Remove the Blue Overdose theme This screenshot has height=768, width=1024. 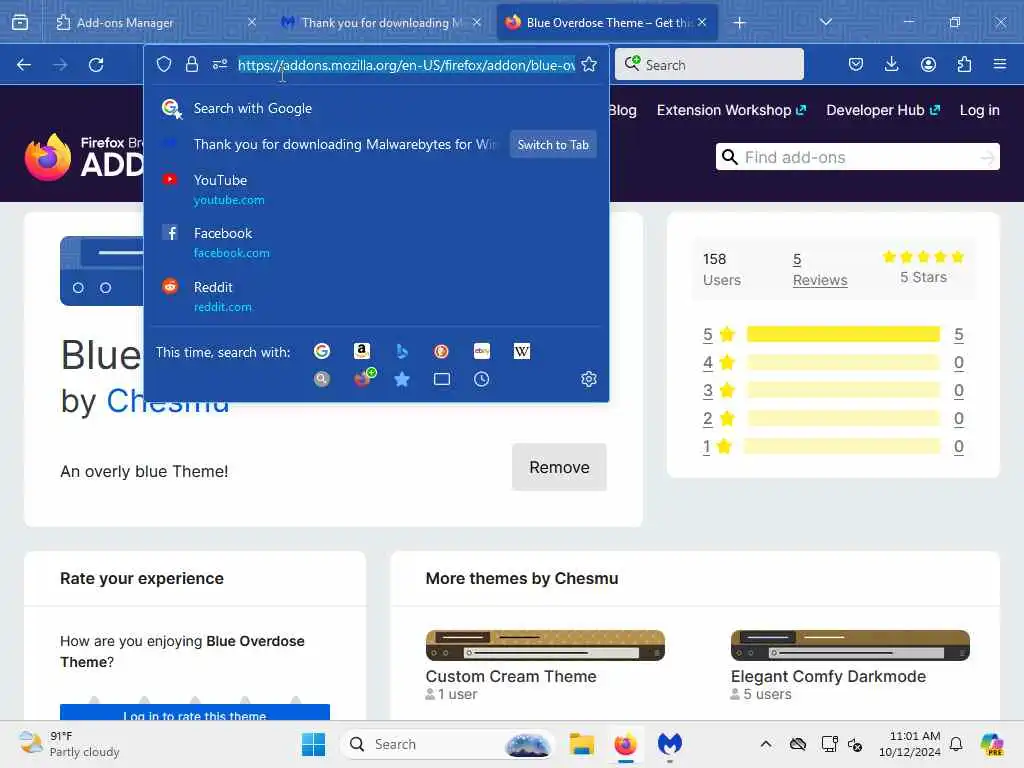(559, 467)
